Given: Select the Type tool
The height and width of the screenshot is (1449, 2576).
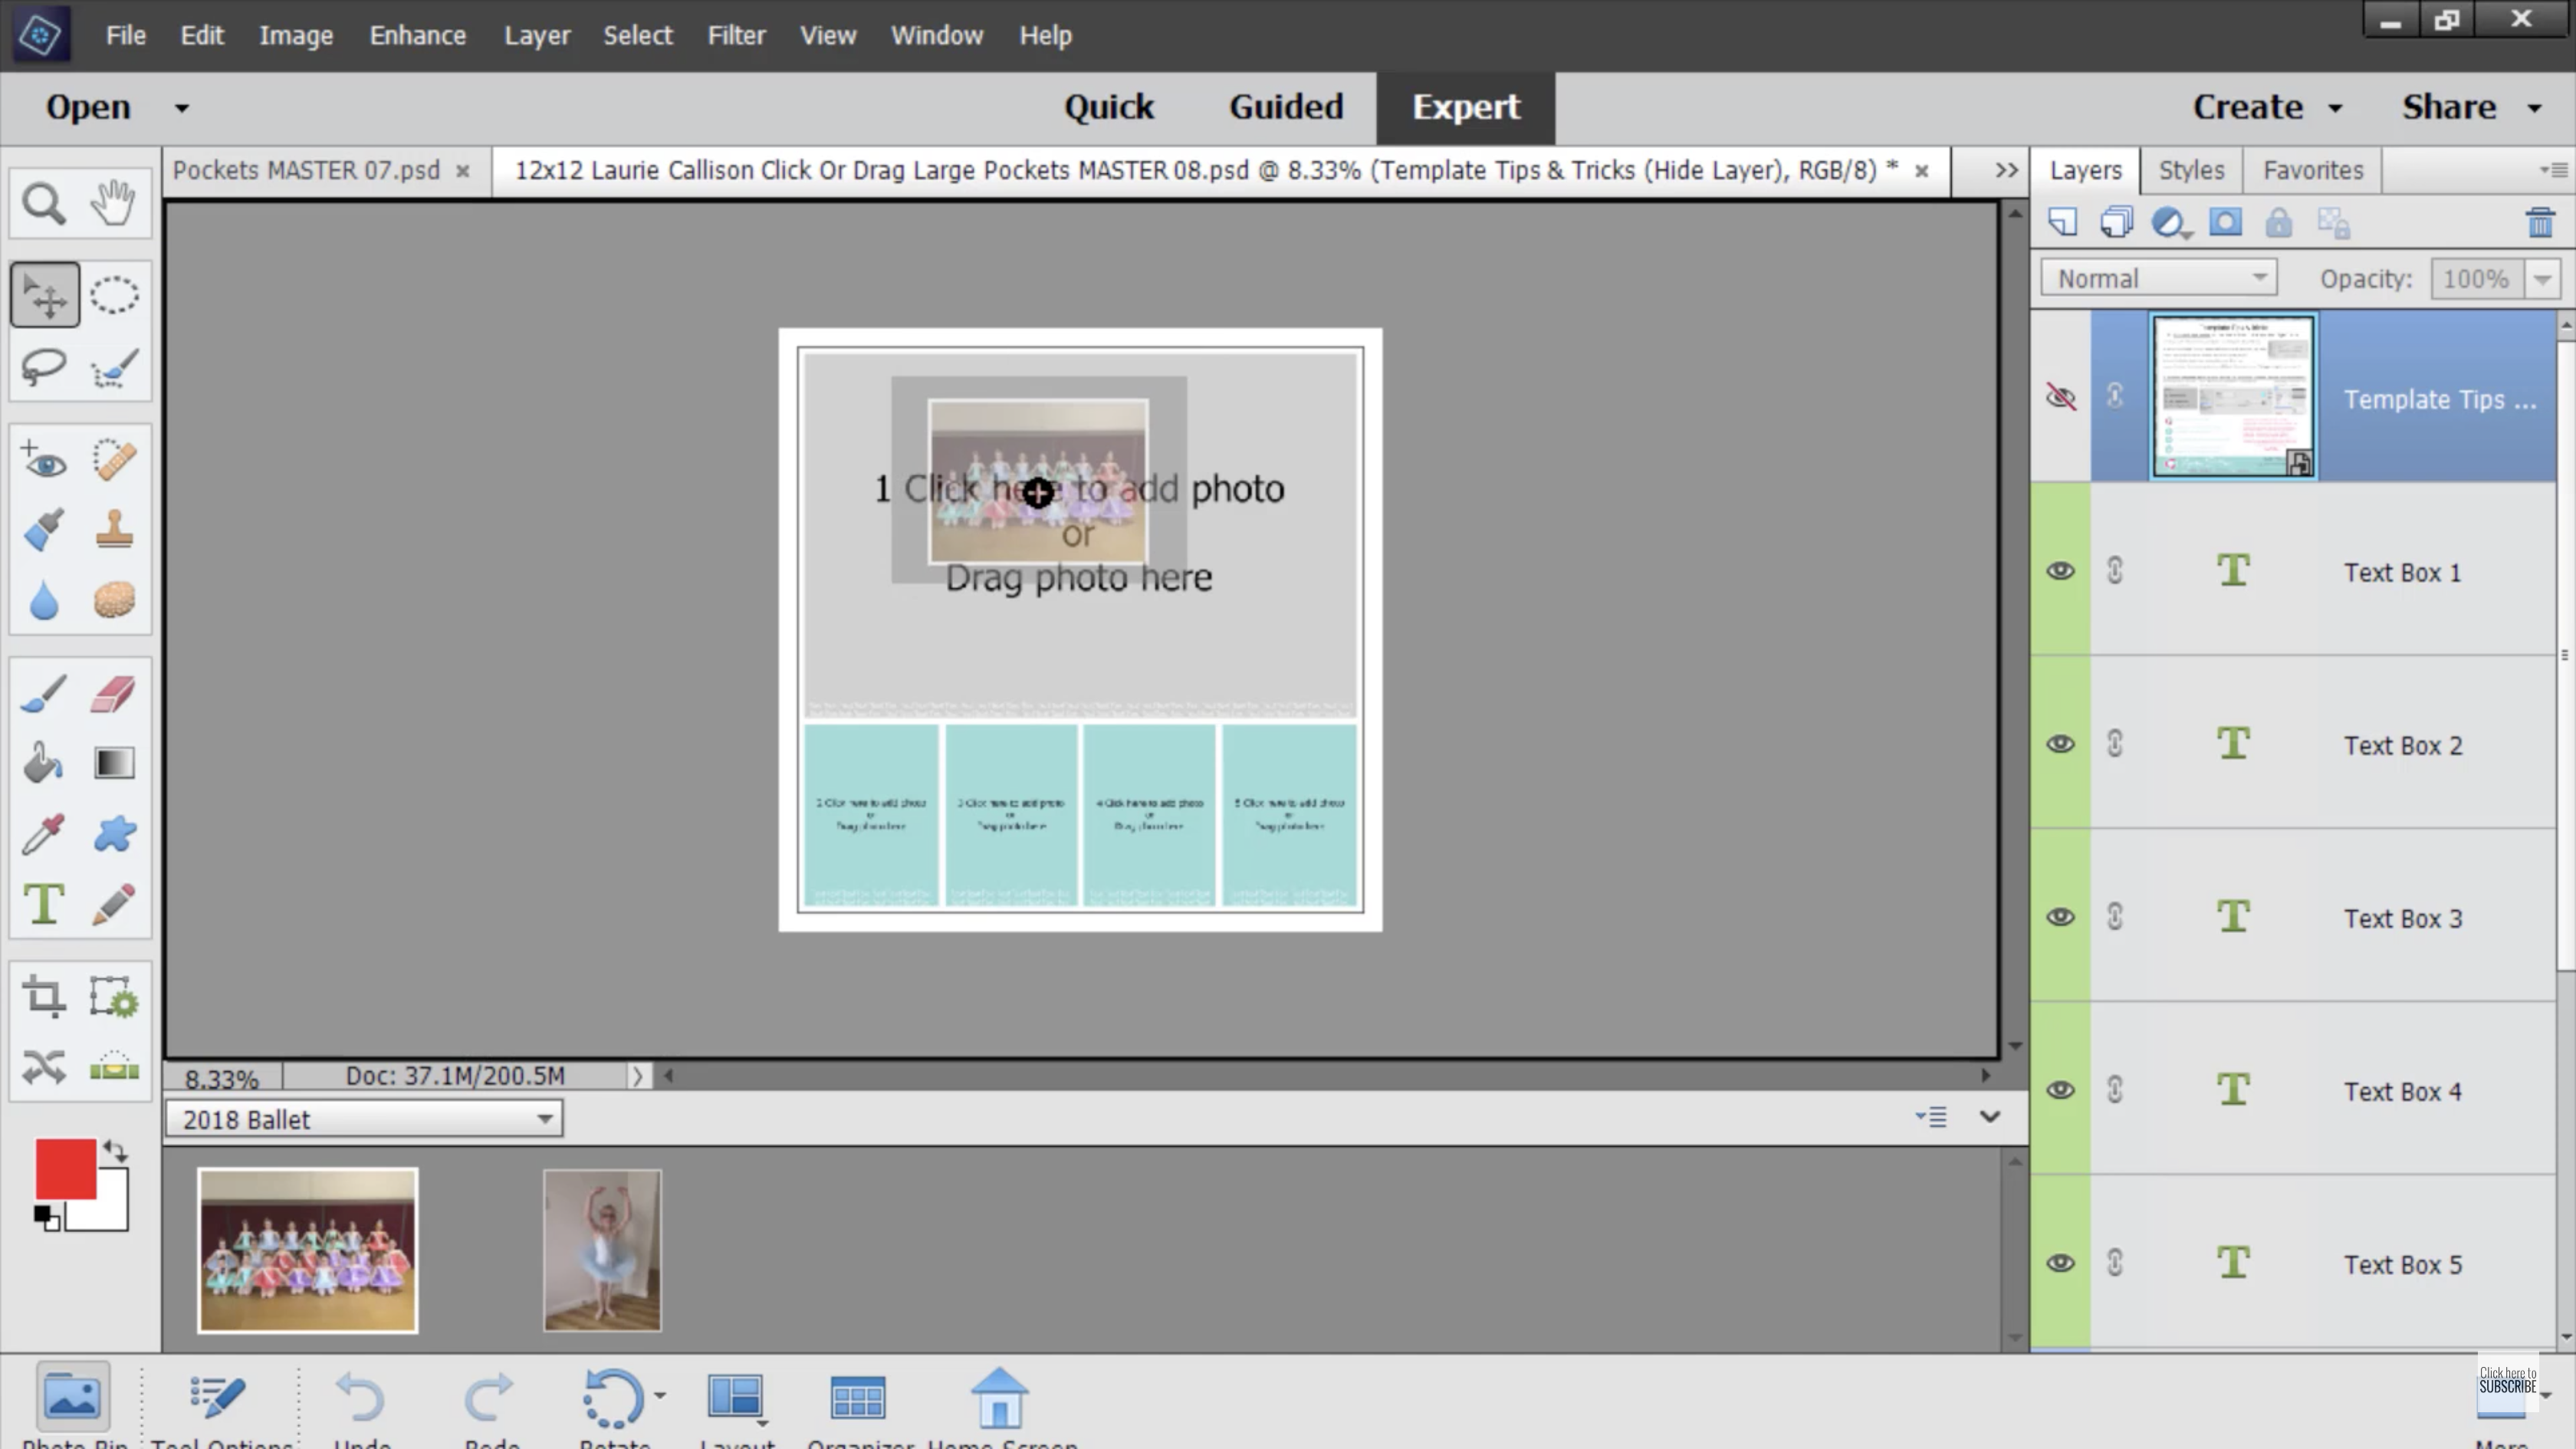Looking at the screenshot, I should pos(44,904).
